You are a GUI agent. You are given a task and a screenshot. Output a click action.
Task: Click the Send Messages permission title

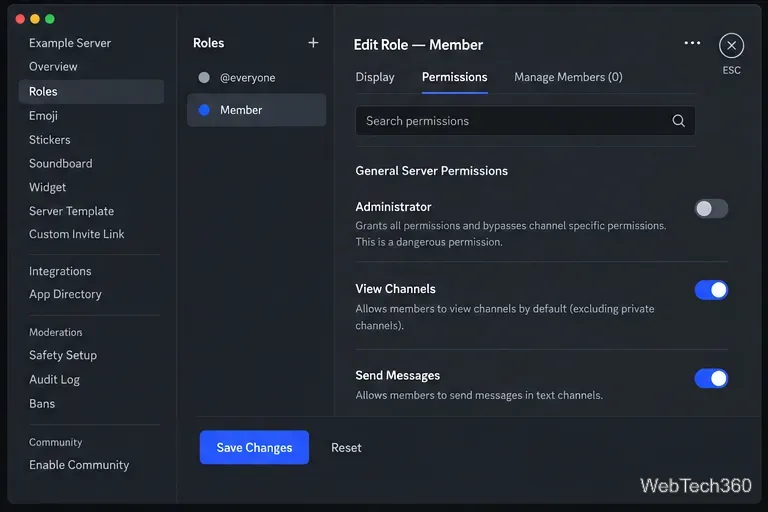398,376
